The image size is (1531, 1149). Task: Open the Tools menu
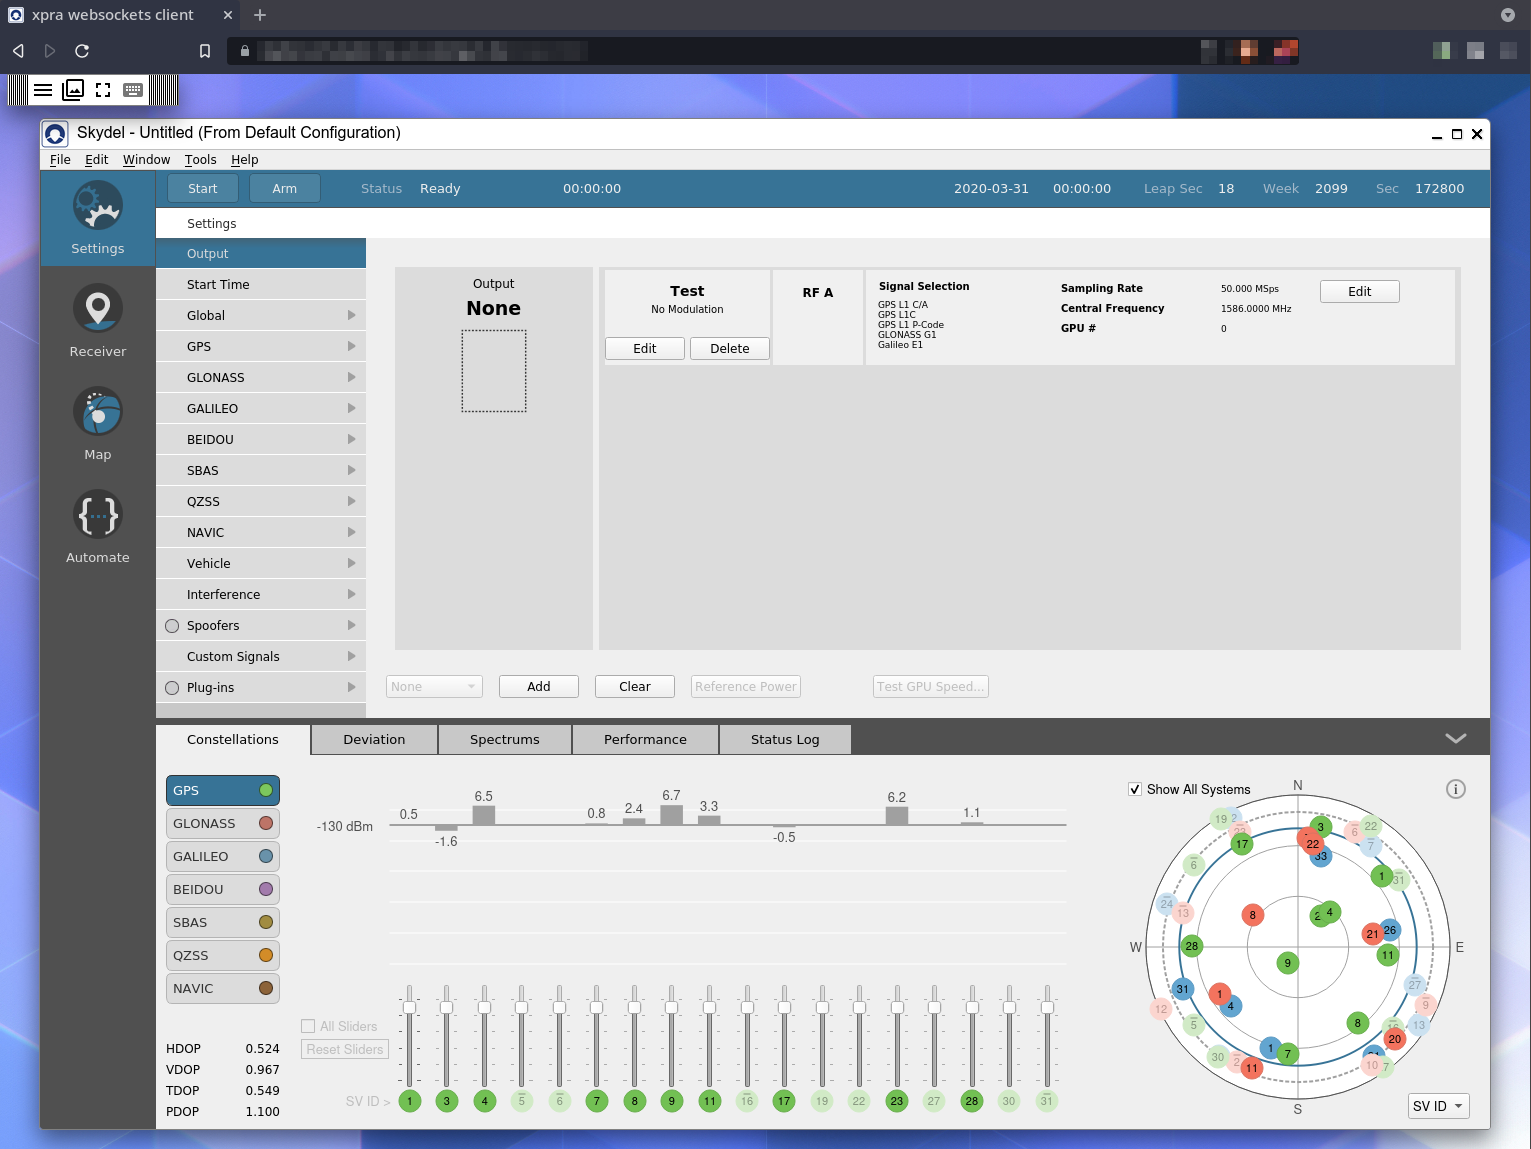point(200,159)
